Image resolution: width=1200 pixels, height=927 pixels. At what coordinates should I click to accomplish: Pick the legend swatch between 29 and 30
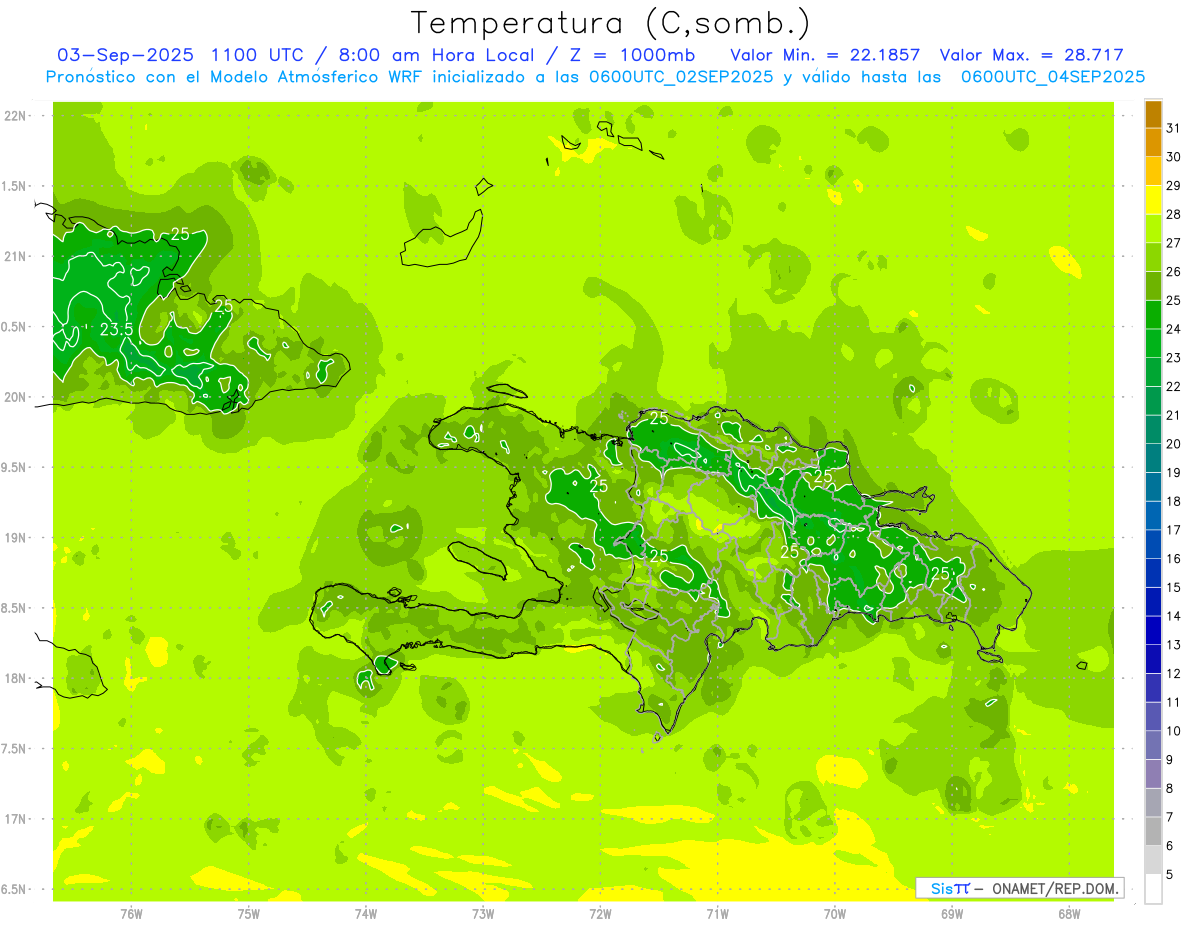(x=1153, y=171)
